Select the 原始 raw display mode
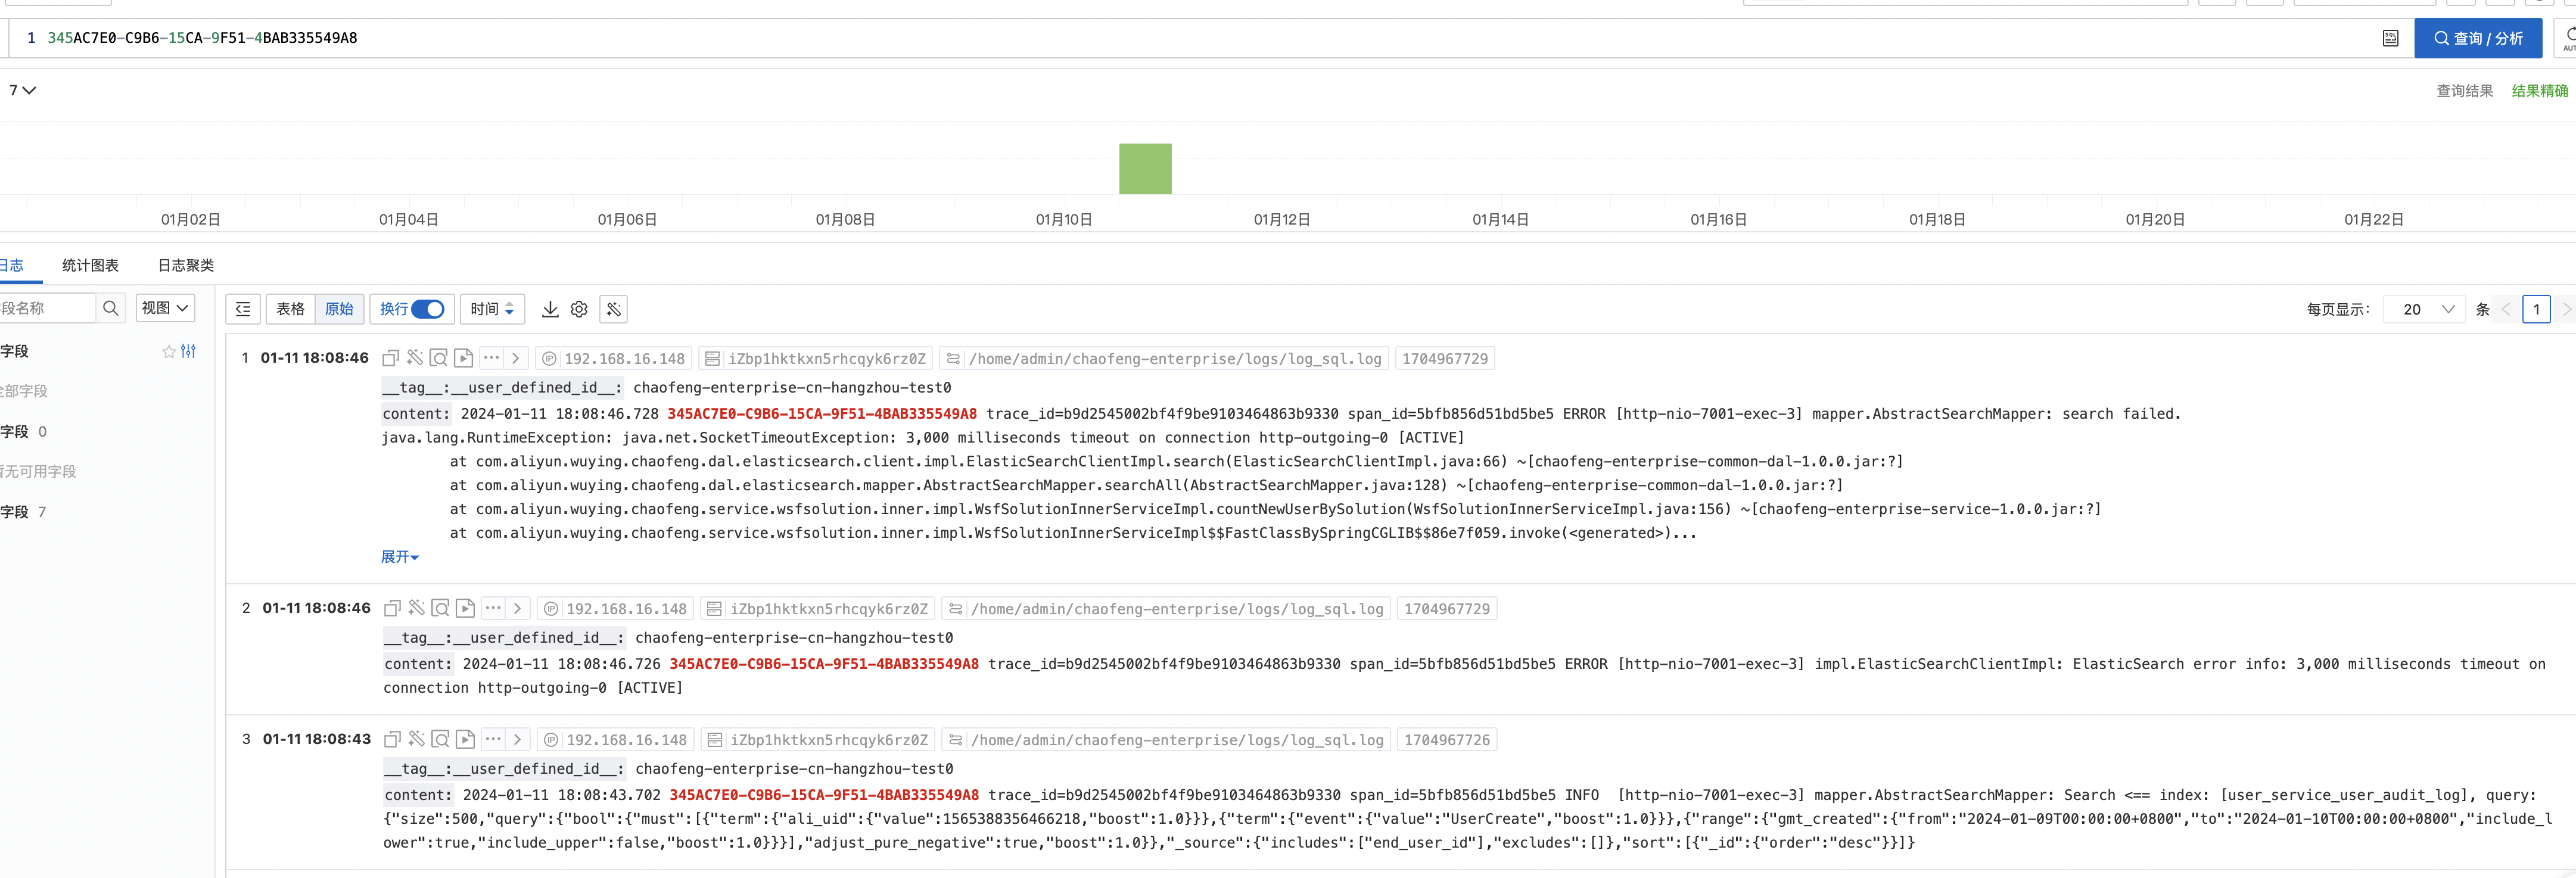Viewport: 2576px width, 878px height. (x=339, y=309)
